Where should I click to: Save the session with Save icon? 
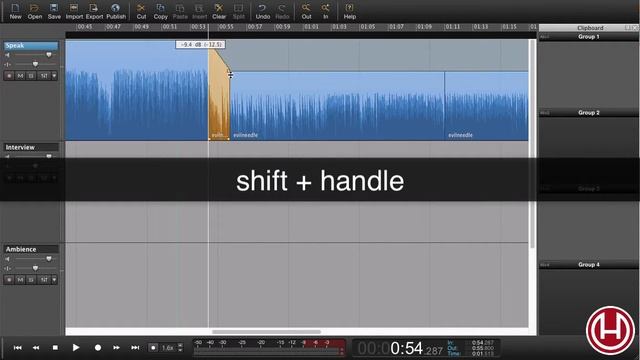pos(54,11)
